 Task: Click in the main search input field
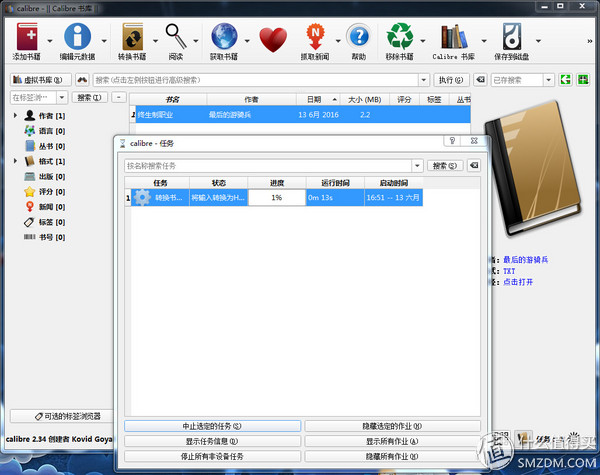tap(256, 80)
